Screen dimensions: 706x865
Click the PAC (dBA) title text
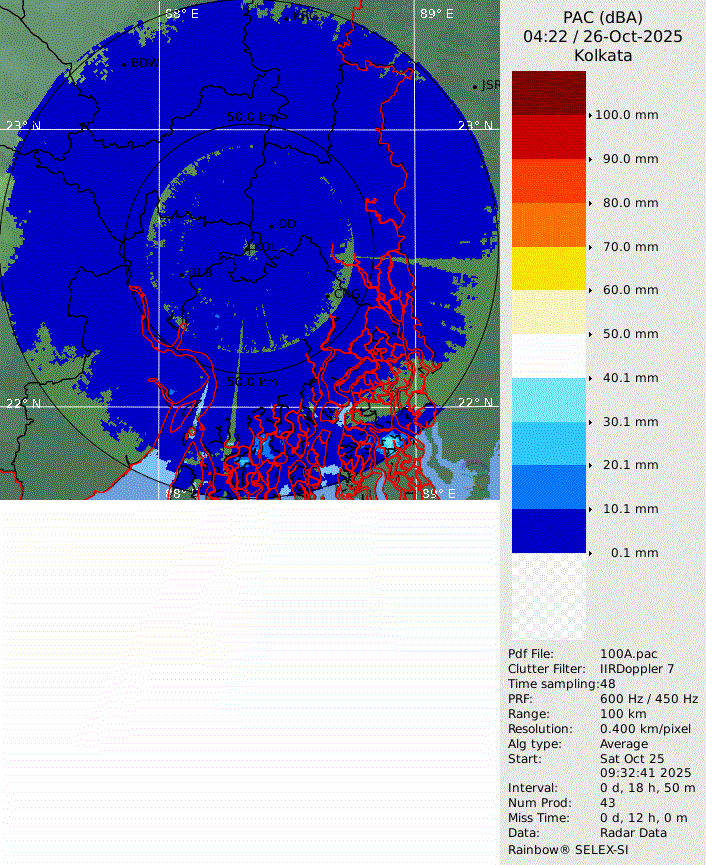tap(603, 17)
